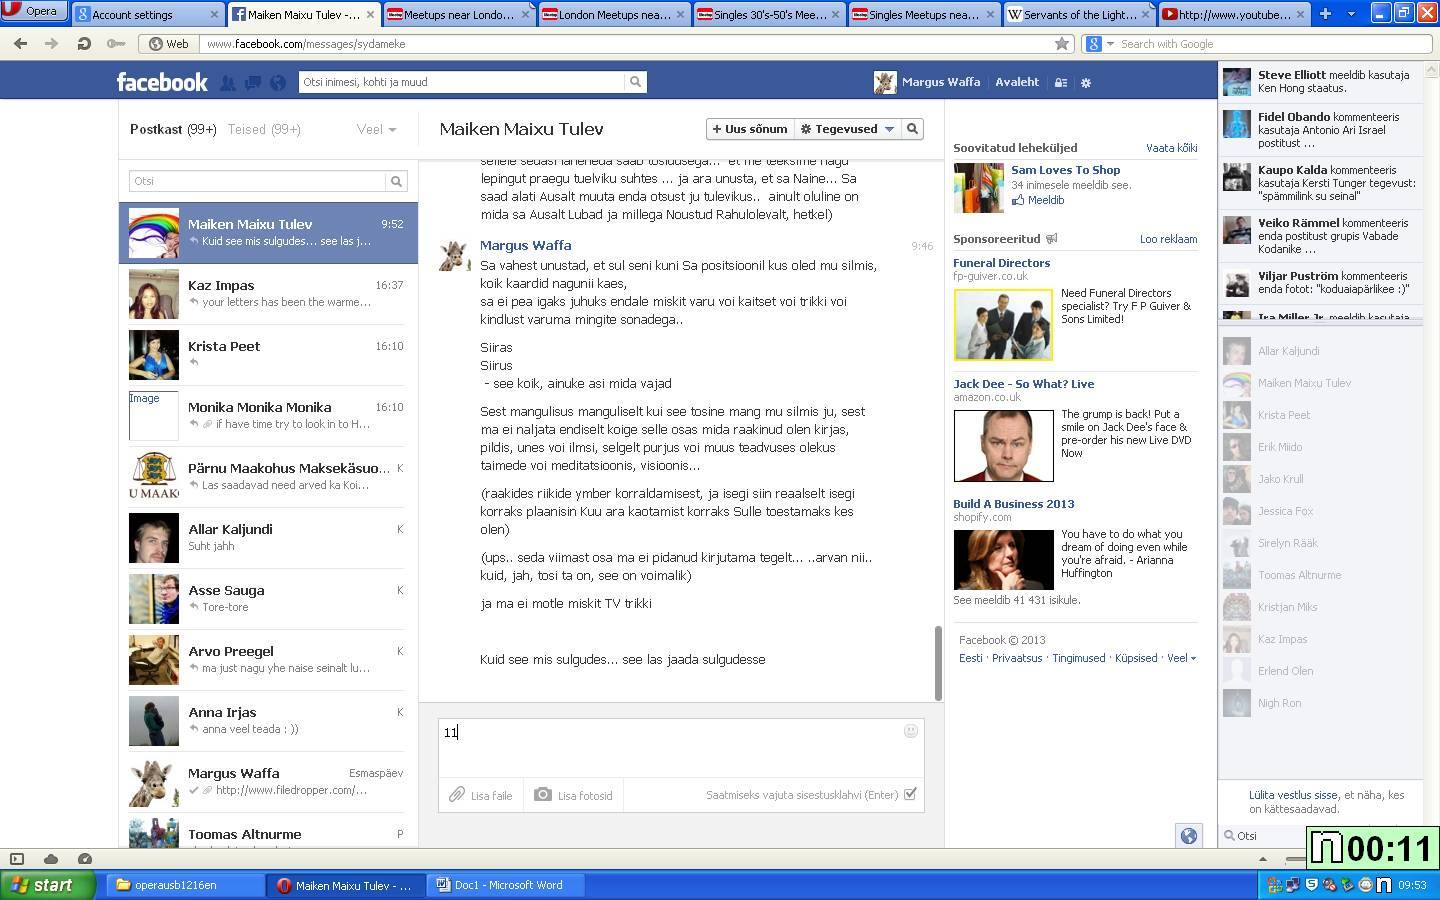Click the Privaatsus footer link
Screen dimensions: 1440x900
pos(1017,658)
